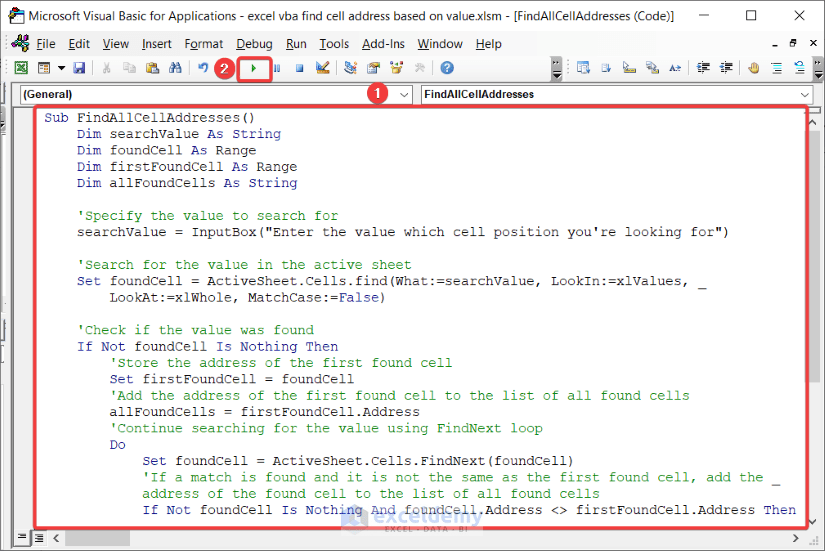Minimize the inner code window
825x551 pixels.
coord(775,44)
